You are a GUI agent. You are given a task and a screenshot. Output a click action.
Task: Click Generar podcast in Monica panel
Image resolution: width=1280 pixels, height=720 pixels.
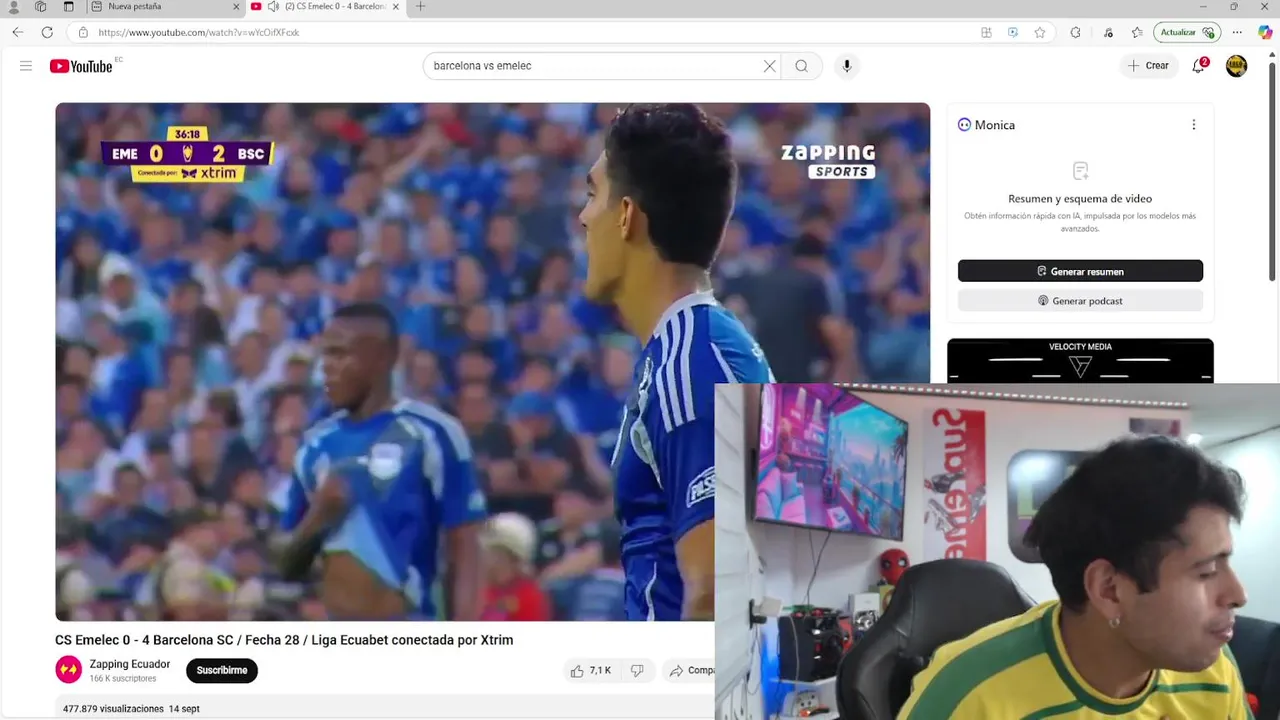coord(1080,301)
